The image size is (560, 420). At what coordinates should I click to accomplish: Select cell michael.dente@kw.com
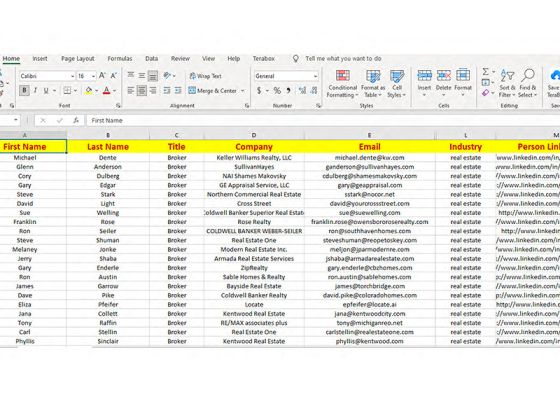370,158
